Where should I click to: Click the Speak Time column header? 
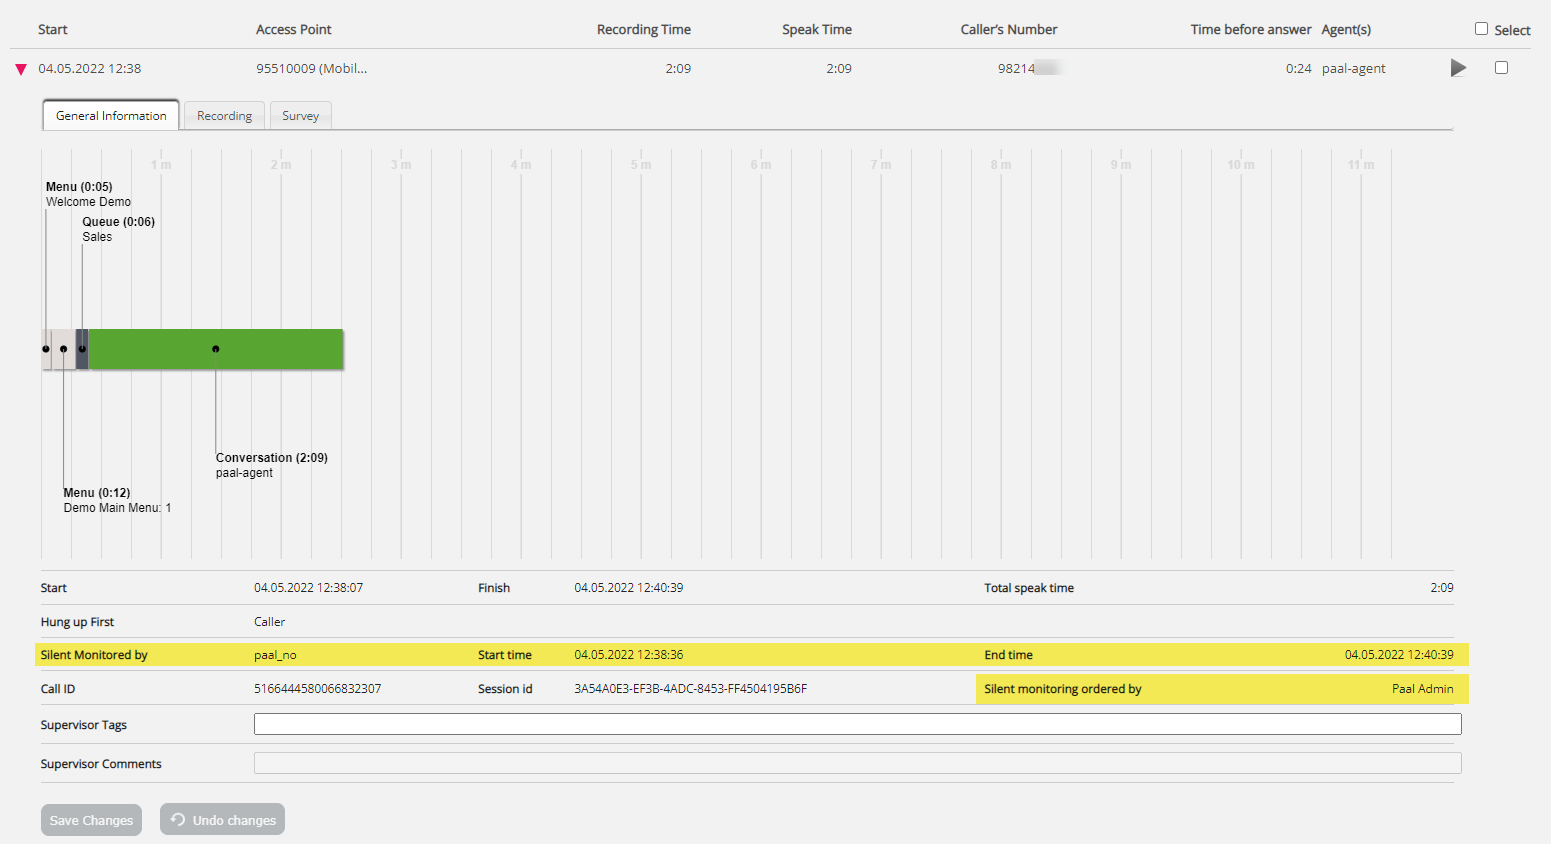[x=816, y=30]
